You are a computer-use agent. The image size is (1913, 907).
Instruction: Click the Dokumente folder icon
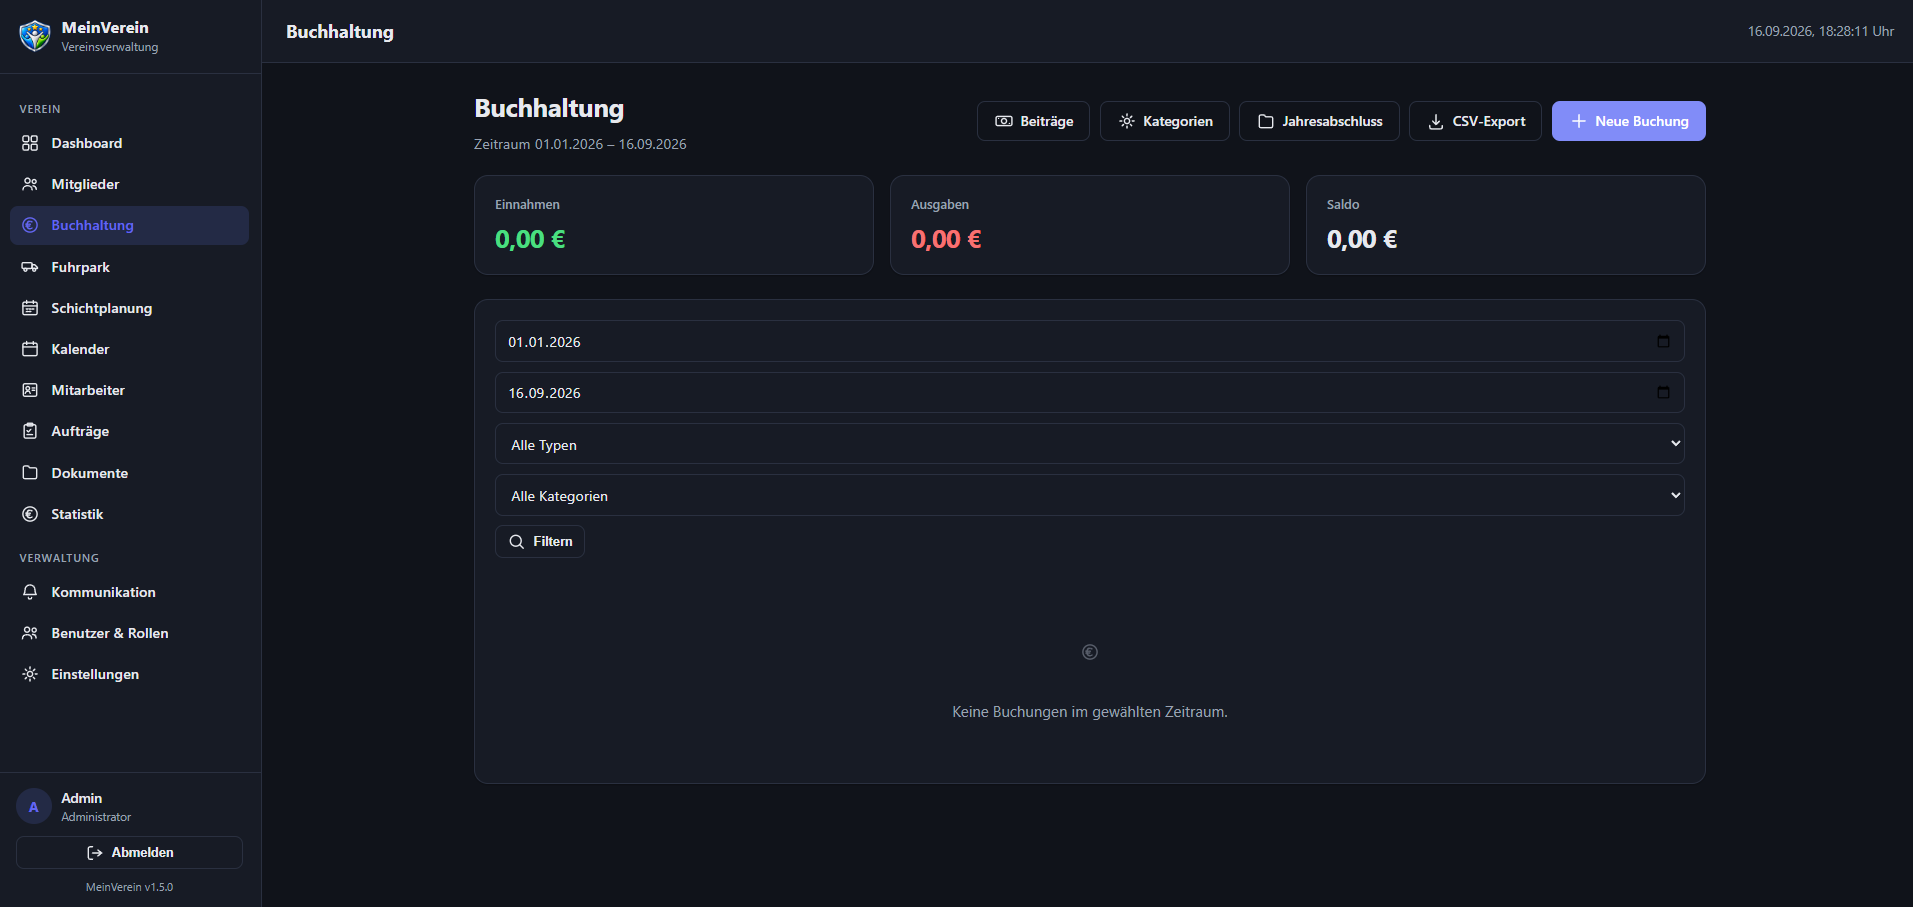(30, 473)
